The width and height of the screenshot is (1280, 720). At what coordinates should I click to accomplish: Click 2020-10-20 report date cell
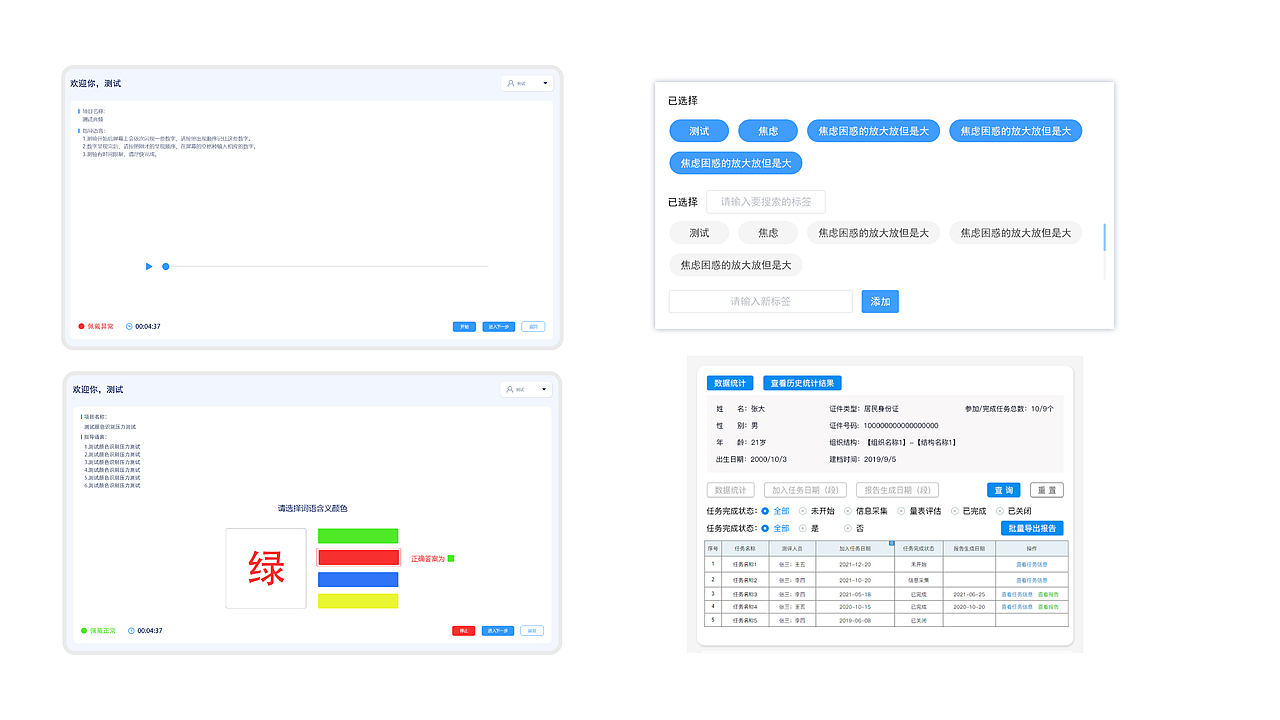969,607
